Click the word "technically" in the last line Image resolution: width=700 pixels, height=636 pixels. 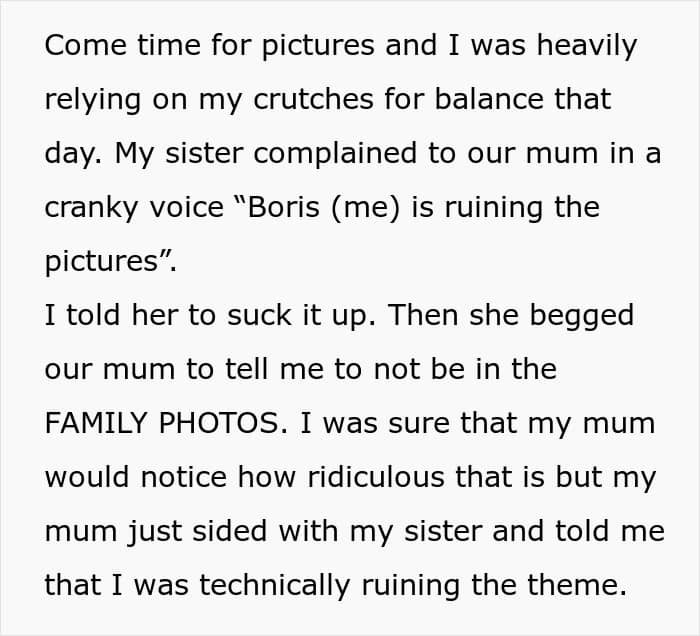pos(275,585)
